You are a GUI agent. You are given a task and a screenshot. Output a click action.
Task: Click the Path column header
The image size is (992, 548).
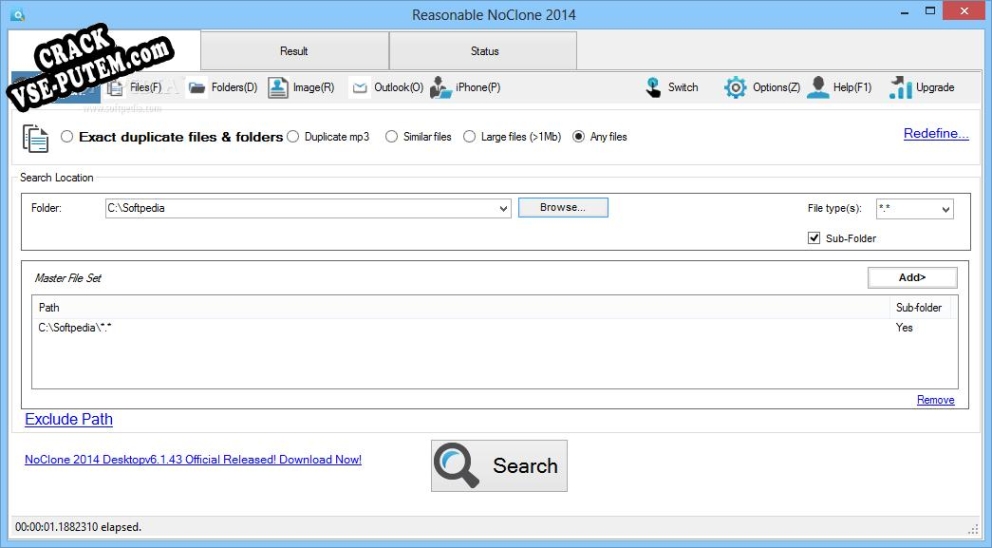tap(461, 308)
